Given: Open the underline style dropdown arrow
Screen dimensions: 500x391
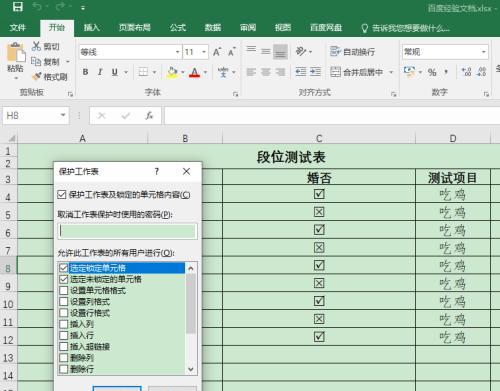Looking at the screenshot, I should (126, 72).
